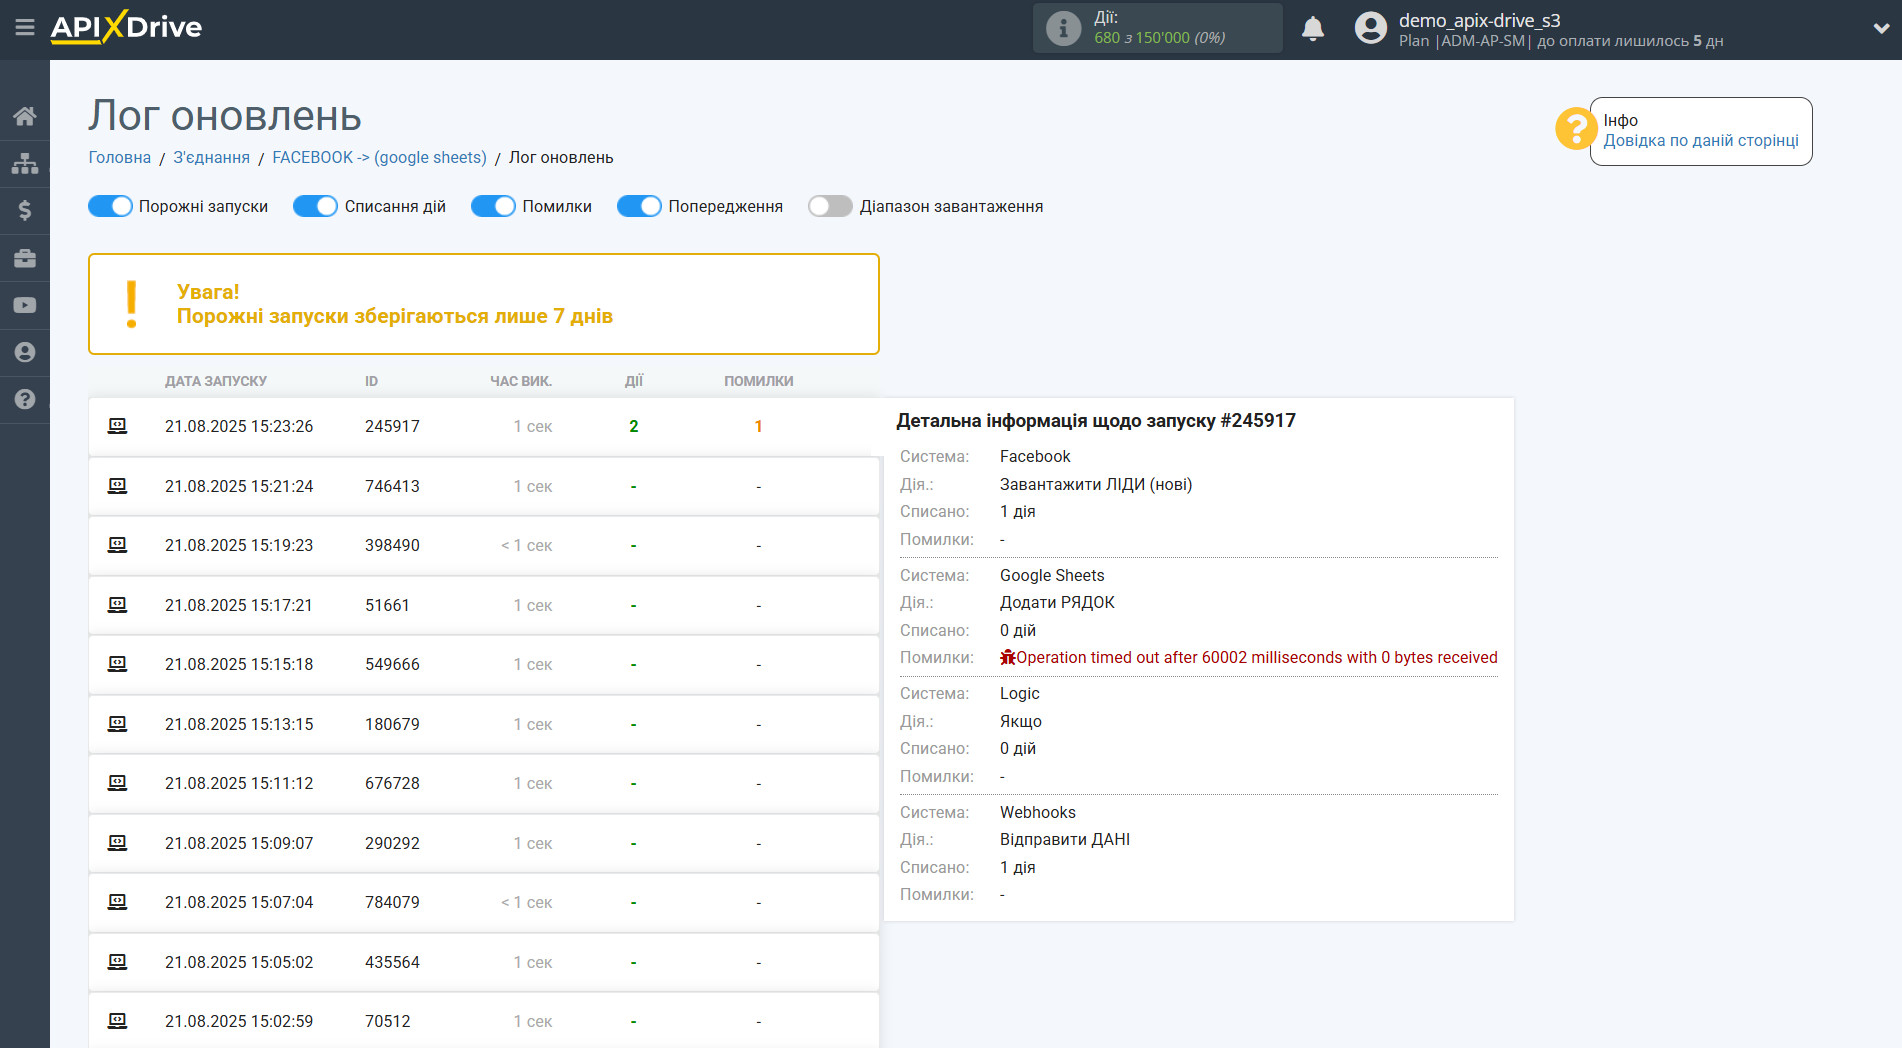Click run icon for launch 51661
This screenshot has height=1048, width=1902.
[117, 605]
